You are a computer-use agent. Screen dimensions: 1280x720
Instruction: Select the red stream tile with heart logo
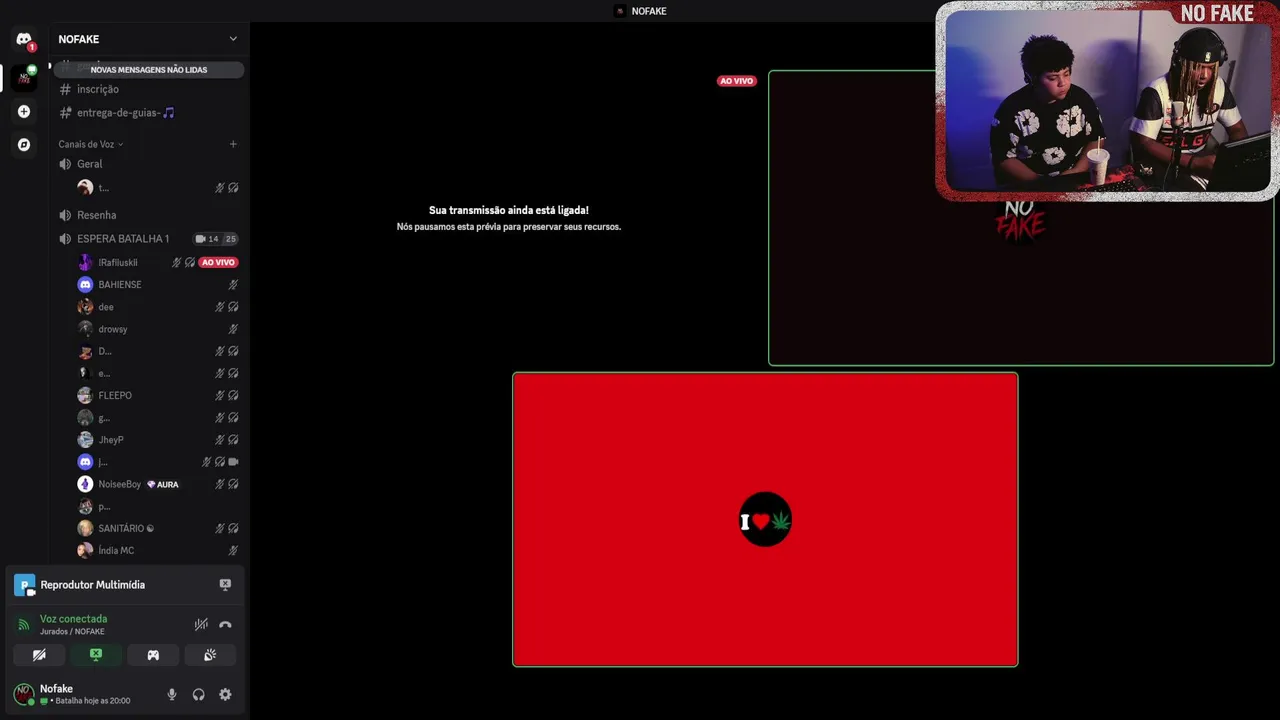[x=765, y=520]
